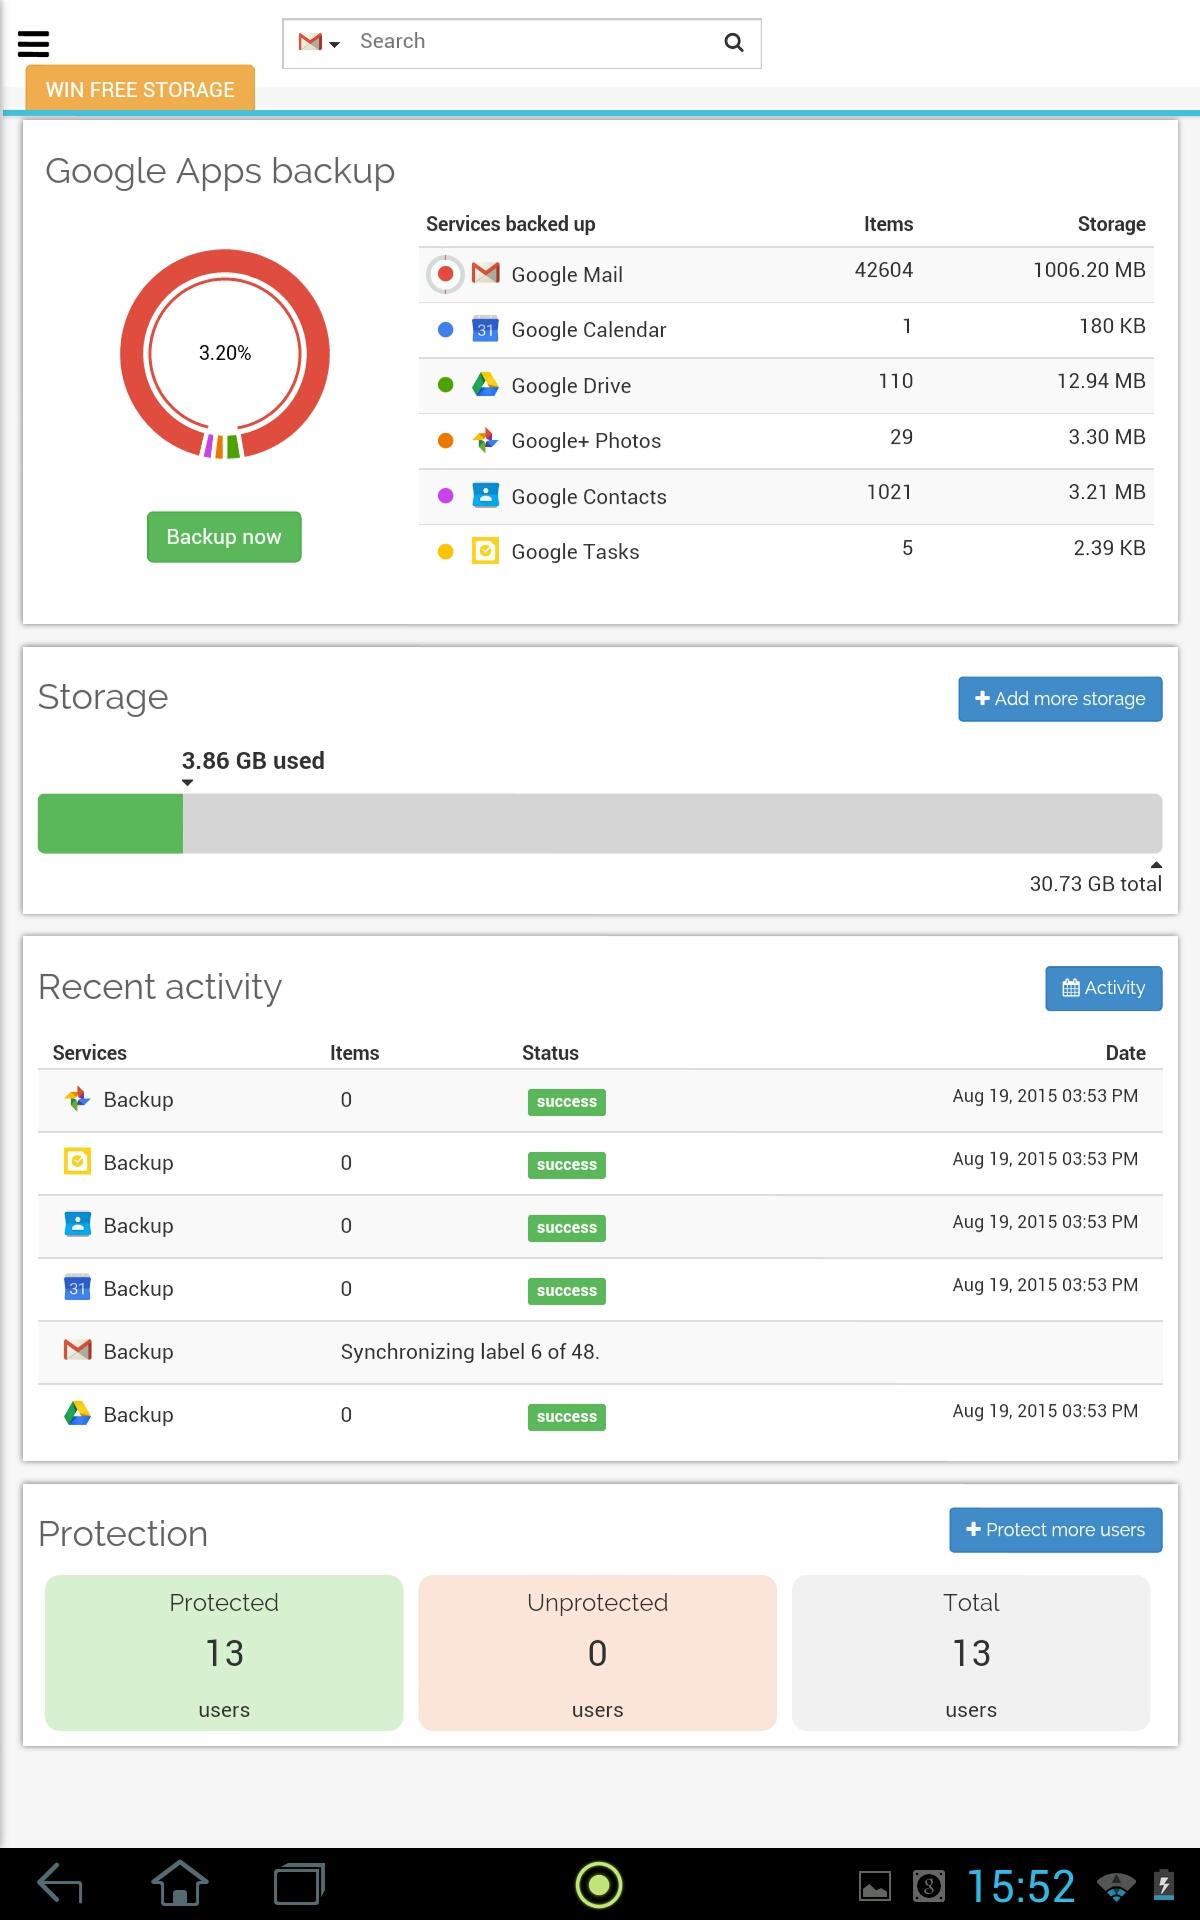
Task: Focus the Search input field
Action: coord(530,42)
